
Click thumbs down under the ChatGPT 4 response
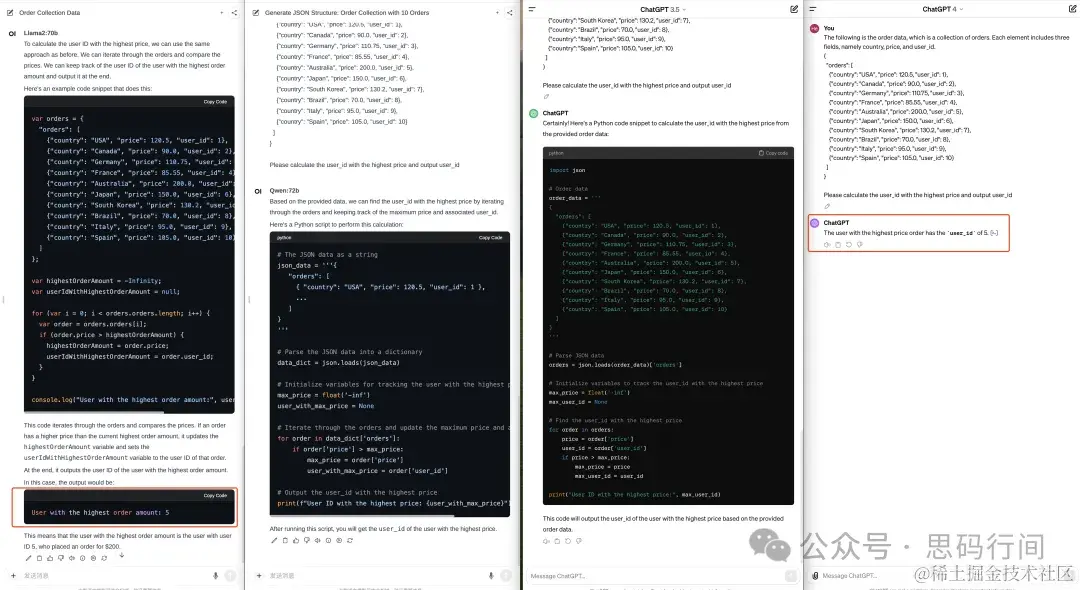(860, 244)
